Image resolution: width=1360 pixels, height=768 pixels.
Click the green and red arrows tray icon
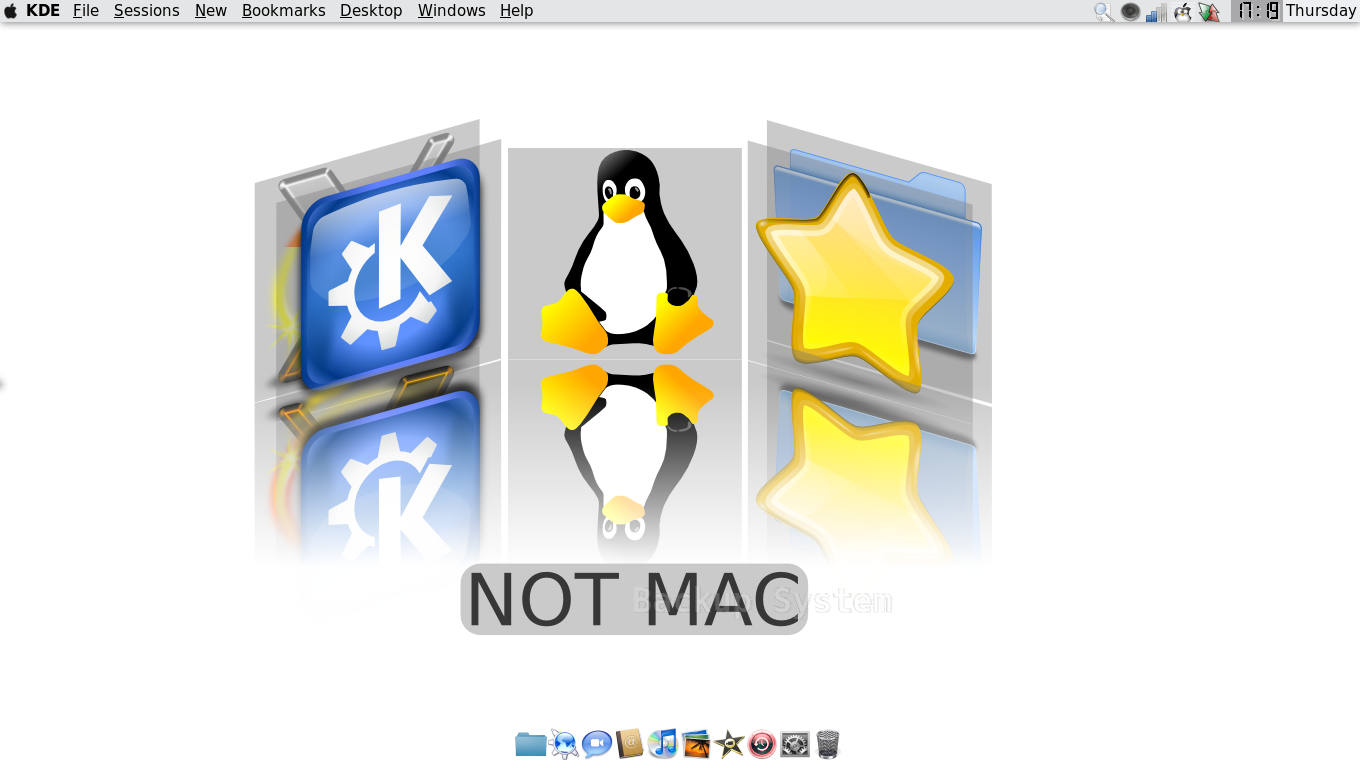click(x=1209, y=12)
